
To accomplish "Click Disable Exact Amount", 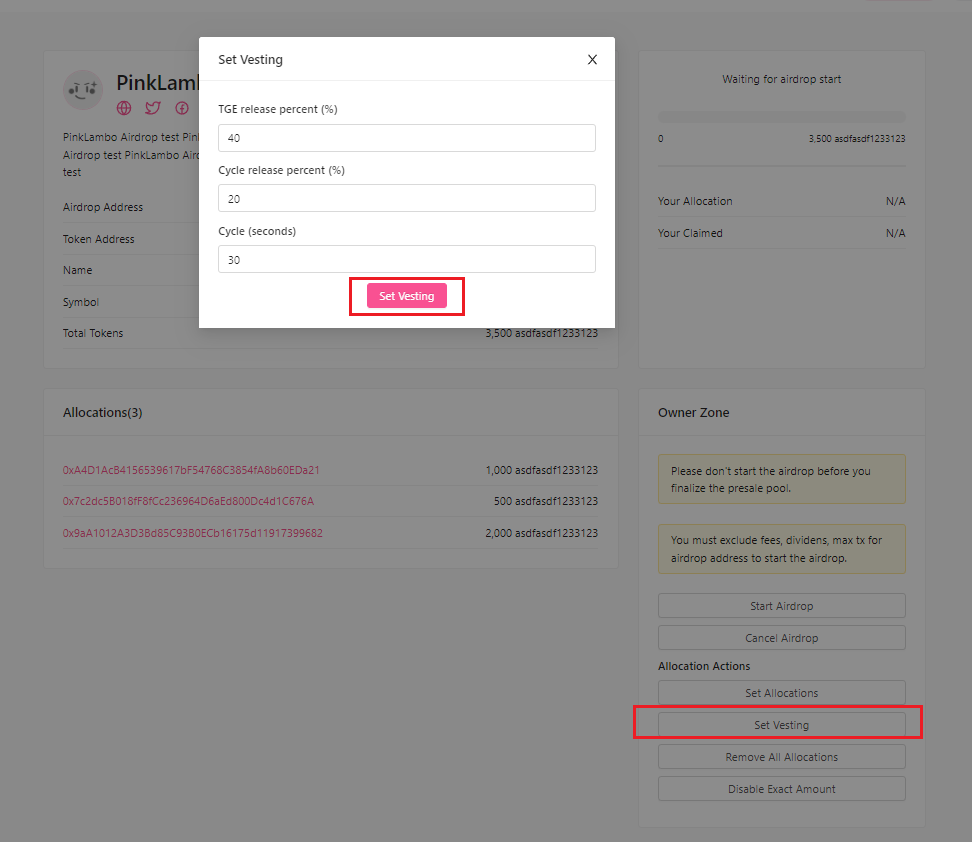I will [781, 788].
